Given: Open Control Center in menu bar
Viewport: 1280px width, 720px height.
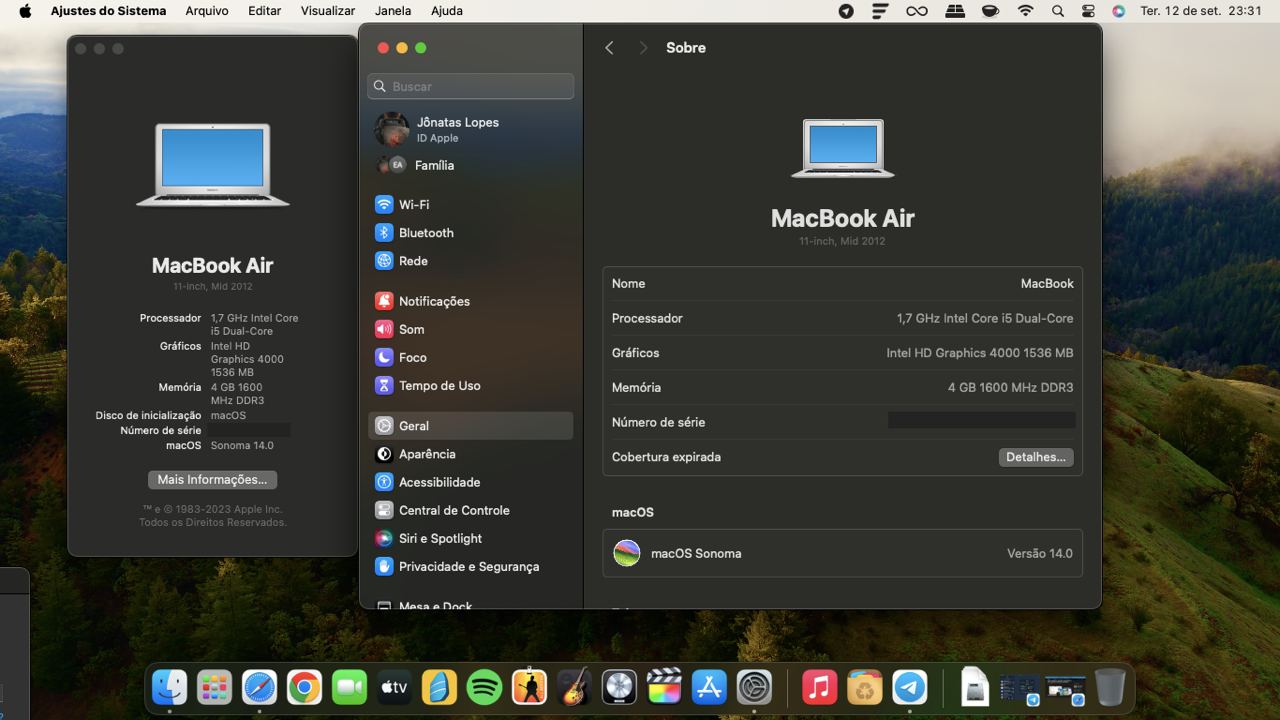Looking at the screenshot, I should (1088, 11).
